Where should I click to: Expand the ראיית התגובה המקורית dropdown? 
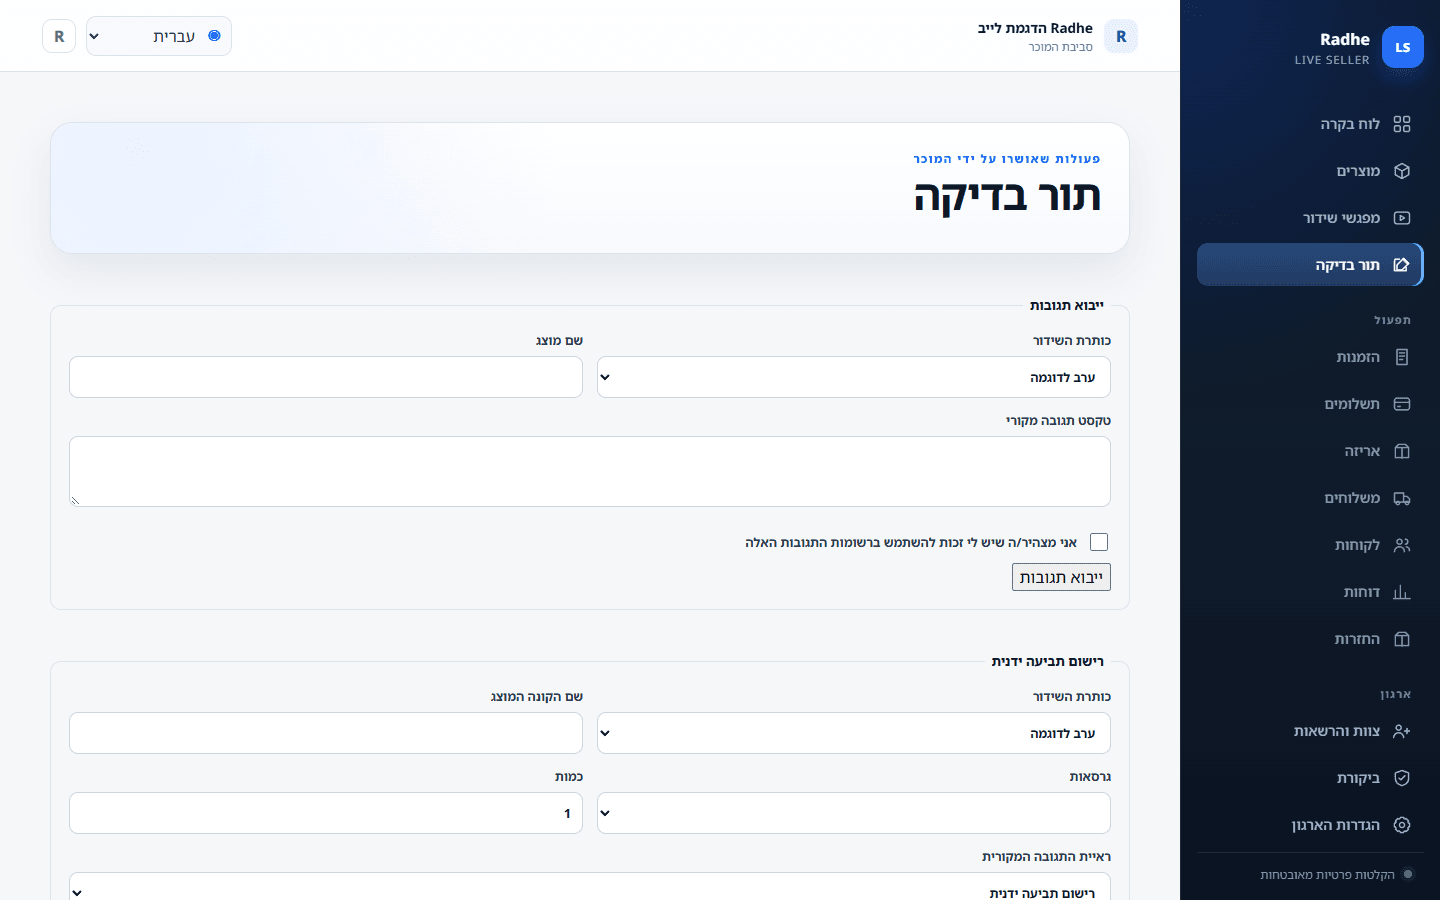click(x=590, y=887)
